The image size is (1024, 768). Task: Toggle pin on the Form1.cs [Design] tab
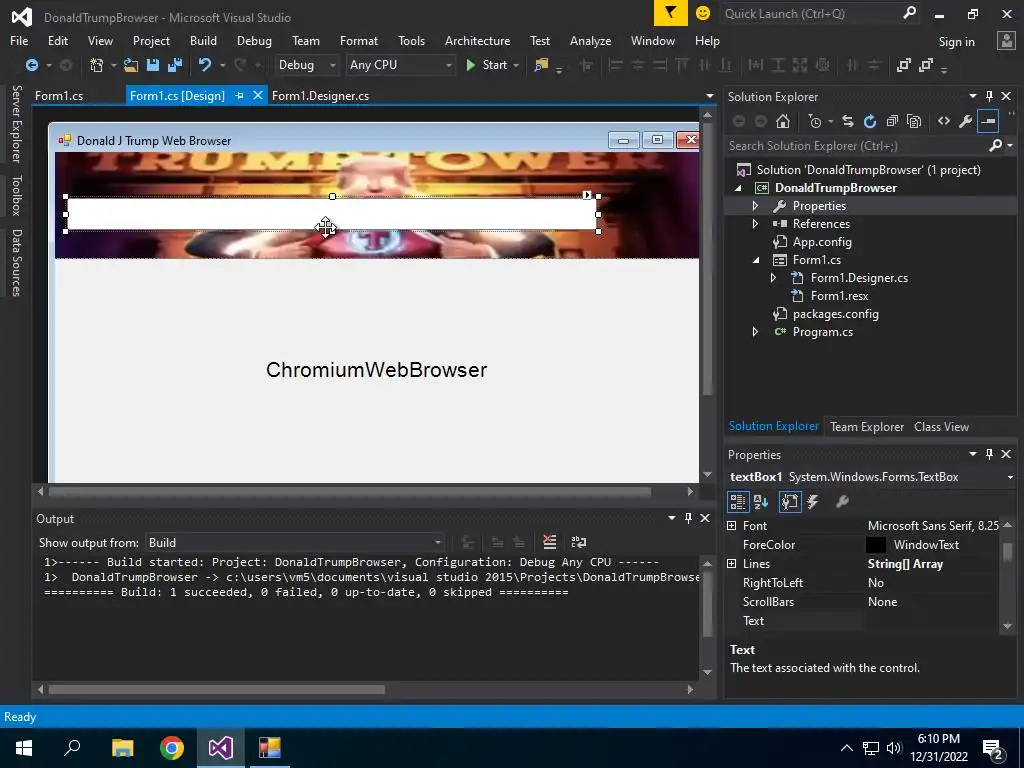pos(239,96)
